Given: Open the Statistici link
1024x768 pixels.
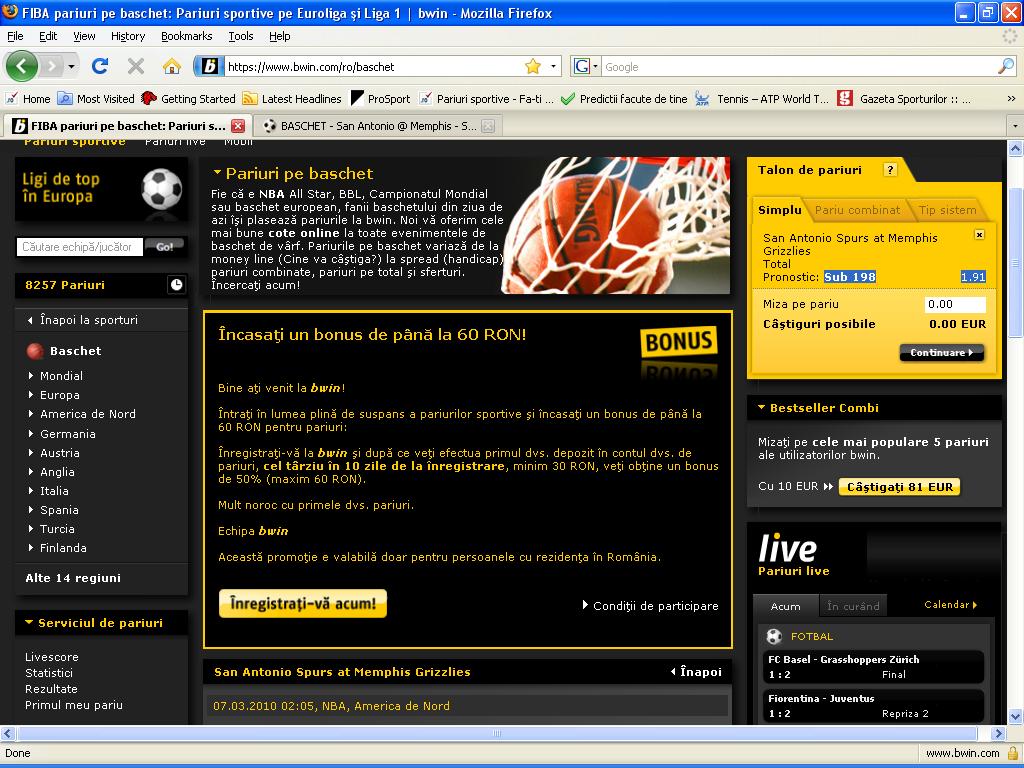Looking at the screenshot, I should (x=49, y=673).
